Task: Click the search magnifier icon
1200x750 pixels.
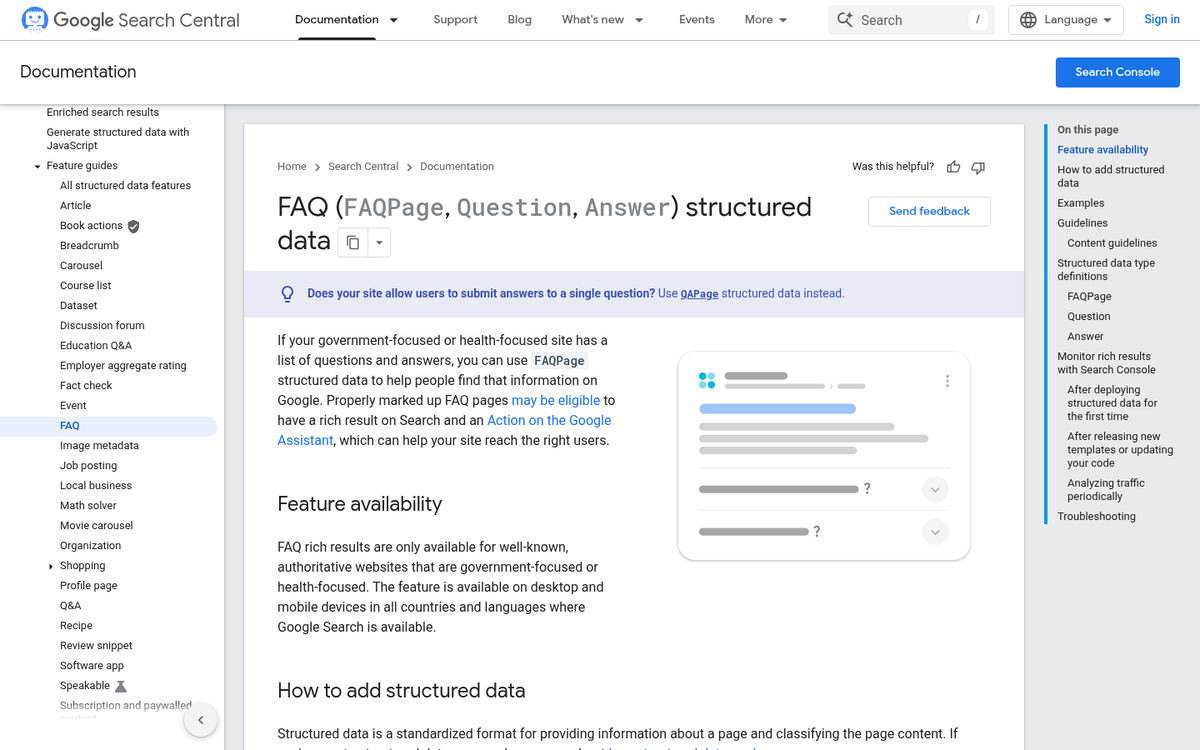Action: [845, 19]
